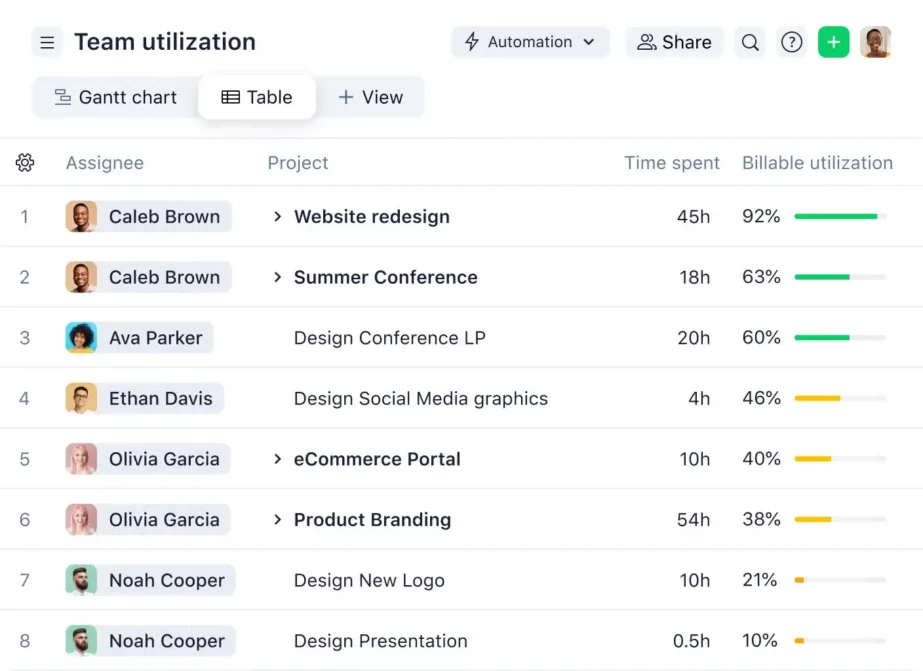Sort by the Time spent column header
923x671 pixels.
671,163
